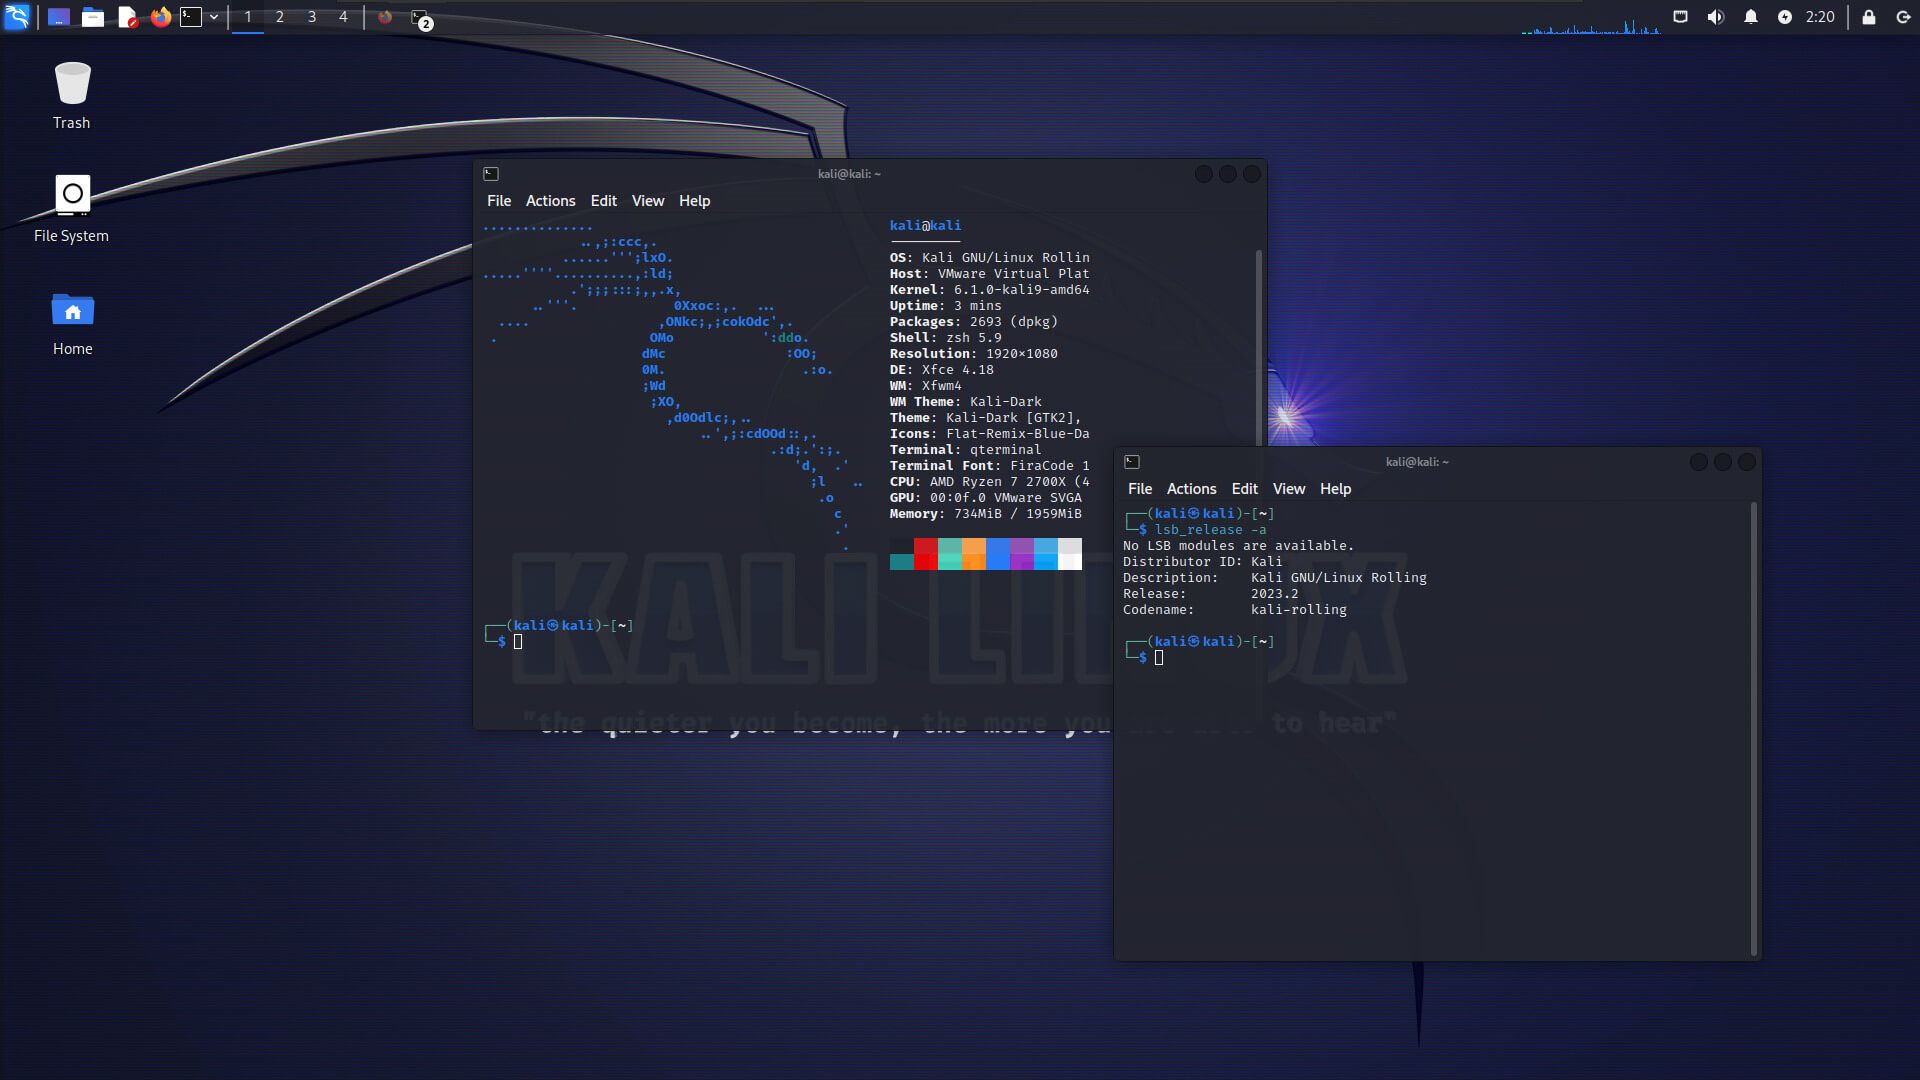Click the Firefox browser icon in taskbar
The image size is (1920, 1080).
pyautogui.click(x=160, y=16)
